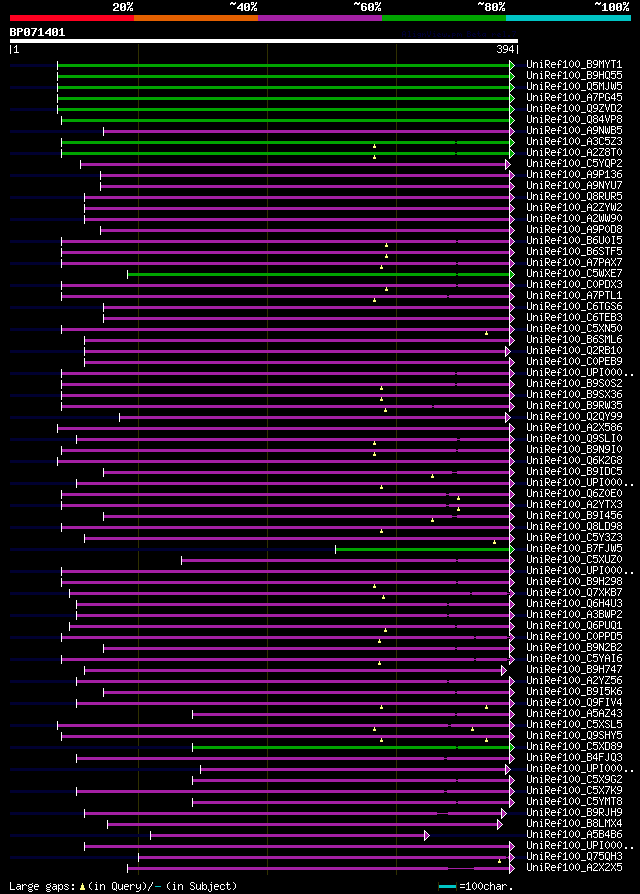640x894 pixels.
Task: Click the query end position 394 label
Action: 505,50
